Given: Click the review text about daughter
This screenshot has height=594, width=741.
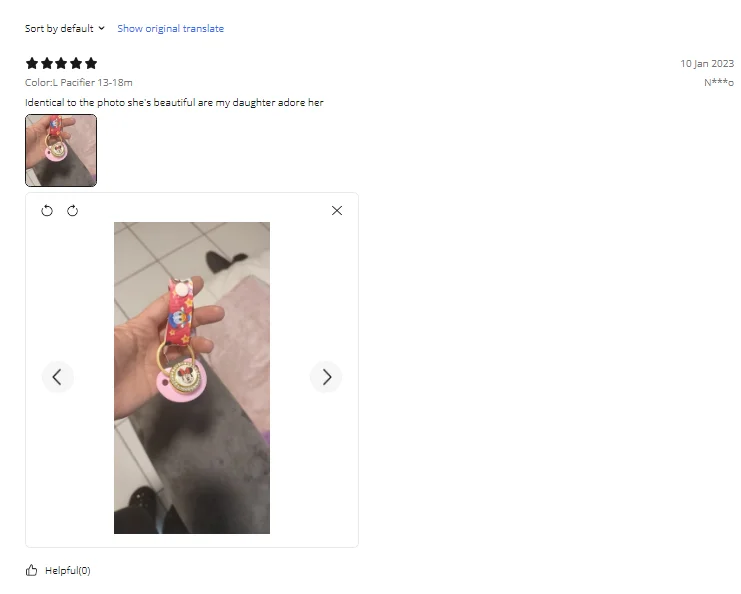Looking at the screenshot, I should coord(174,103).
